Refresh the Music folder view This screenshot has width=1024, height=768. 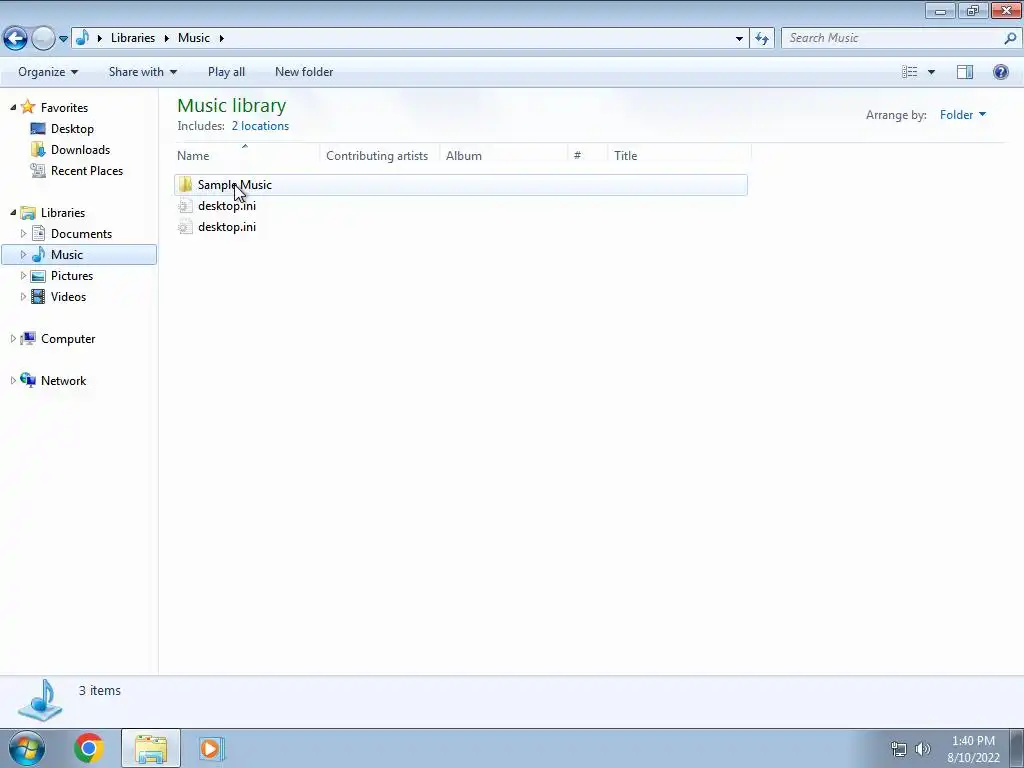(762, 39)
